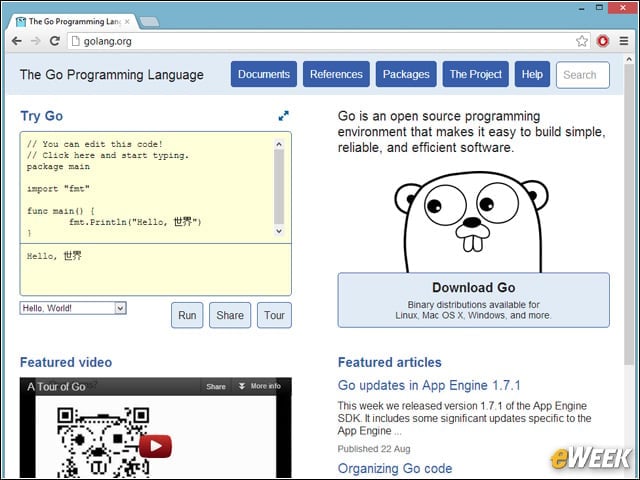Open the Chrome hamburger menu
Image resolution: width=640 pixels, height=480 pixels.
point(624,41)
